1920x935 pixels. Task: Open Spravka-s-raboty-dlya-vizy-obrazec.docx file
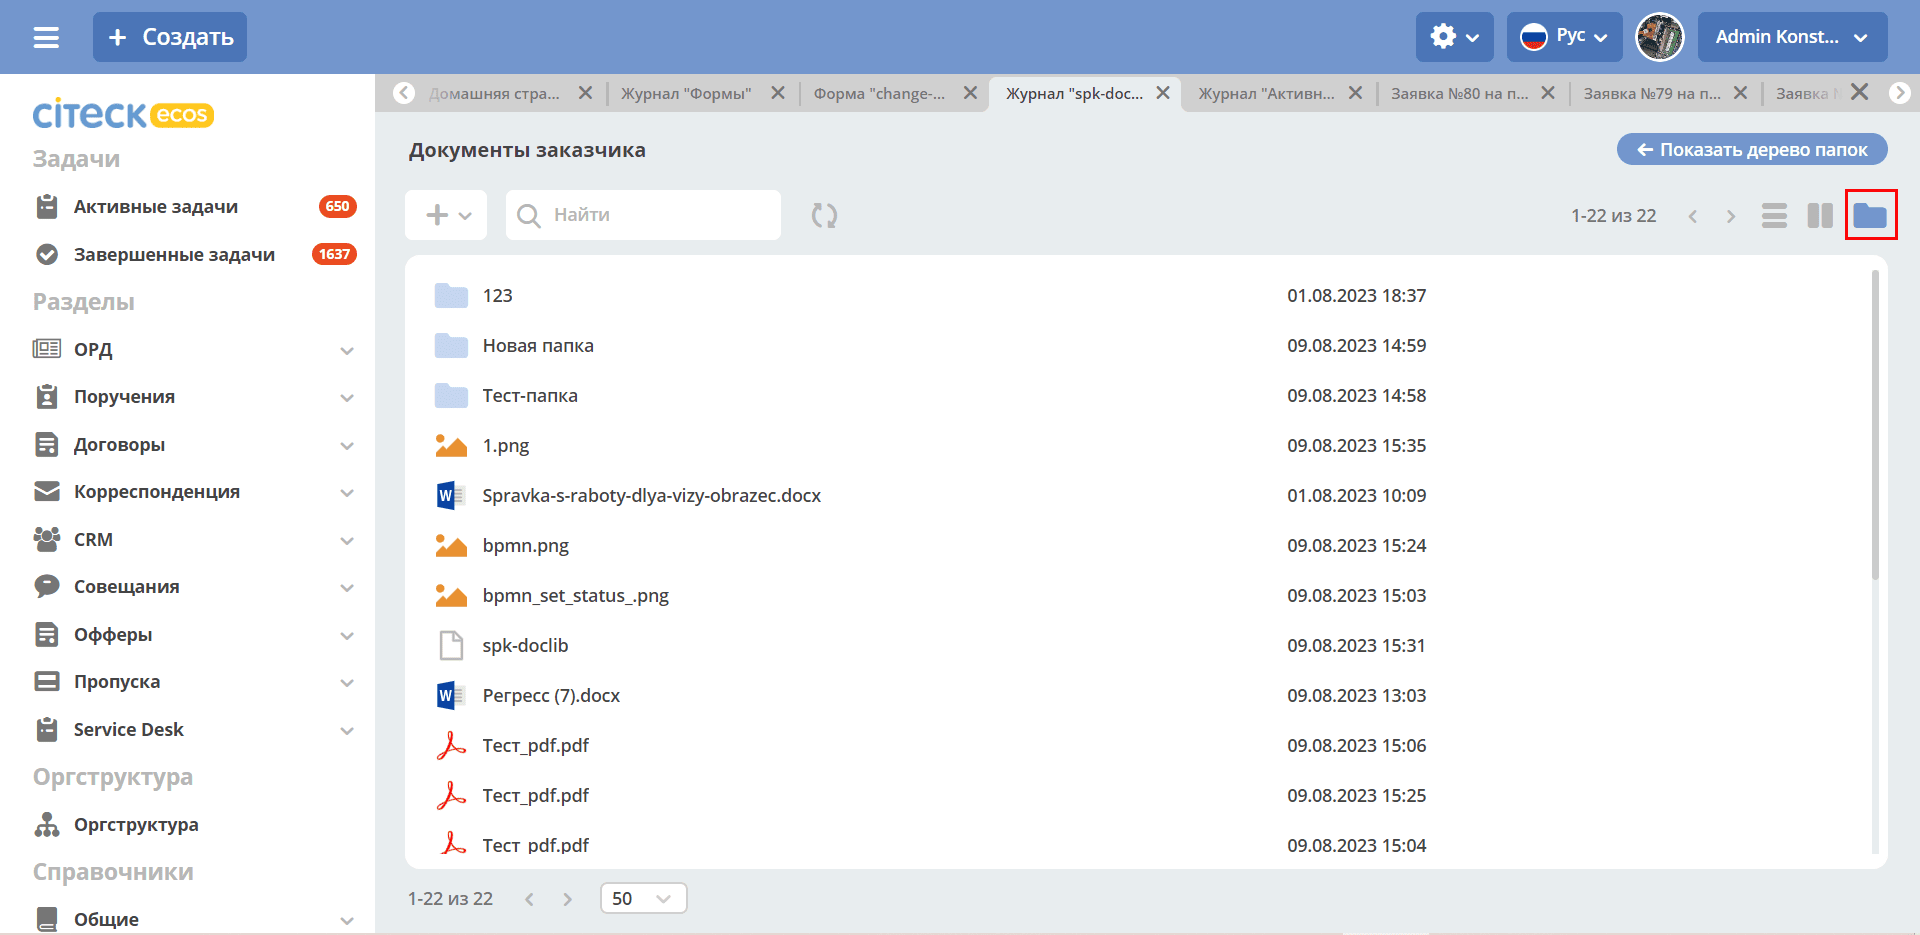(x=651, y=496)
